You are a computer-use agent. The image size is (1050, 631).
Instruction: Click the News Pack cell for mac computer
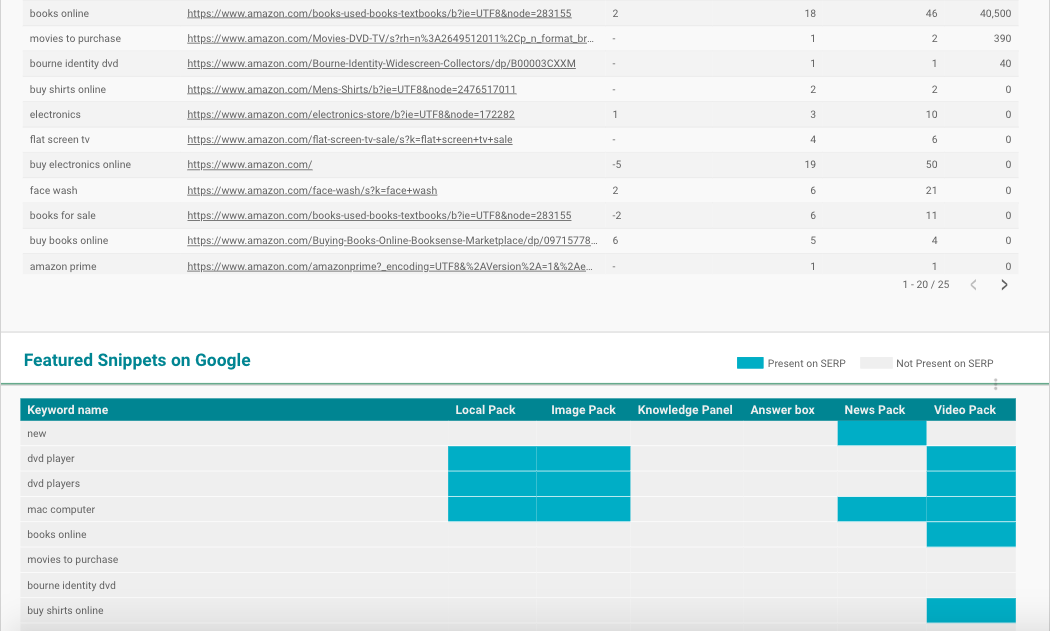tap(882, 509)
